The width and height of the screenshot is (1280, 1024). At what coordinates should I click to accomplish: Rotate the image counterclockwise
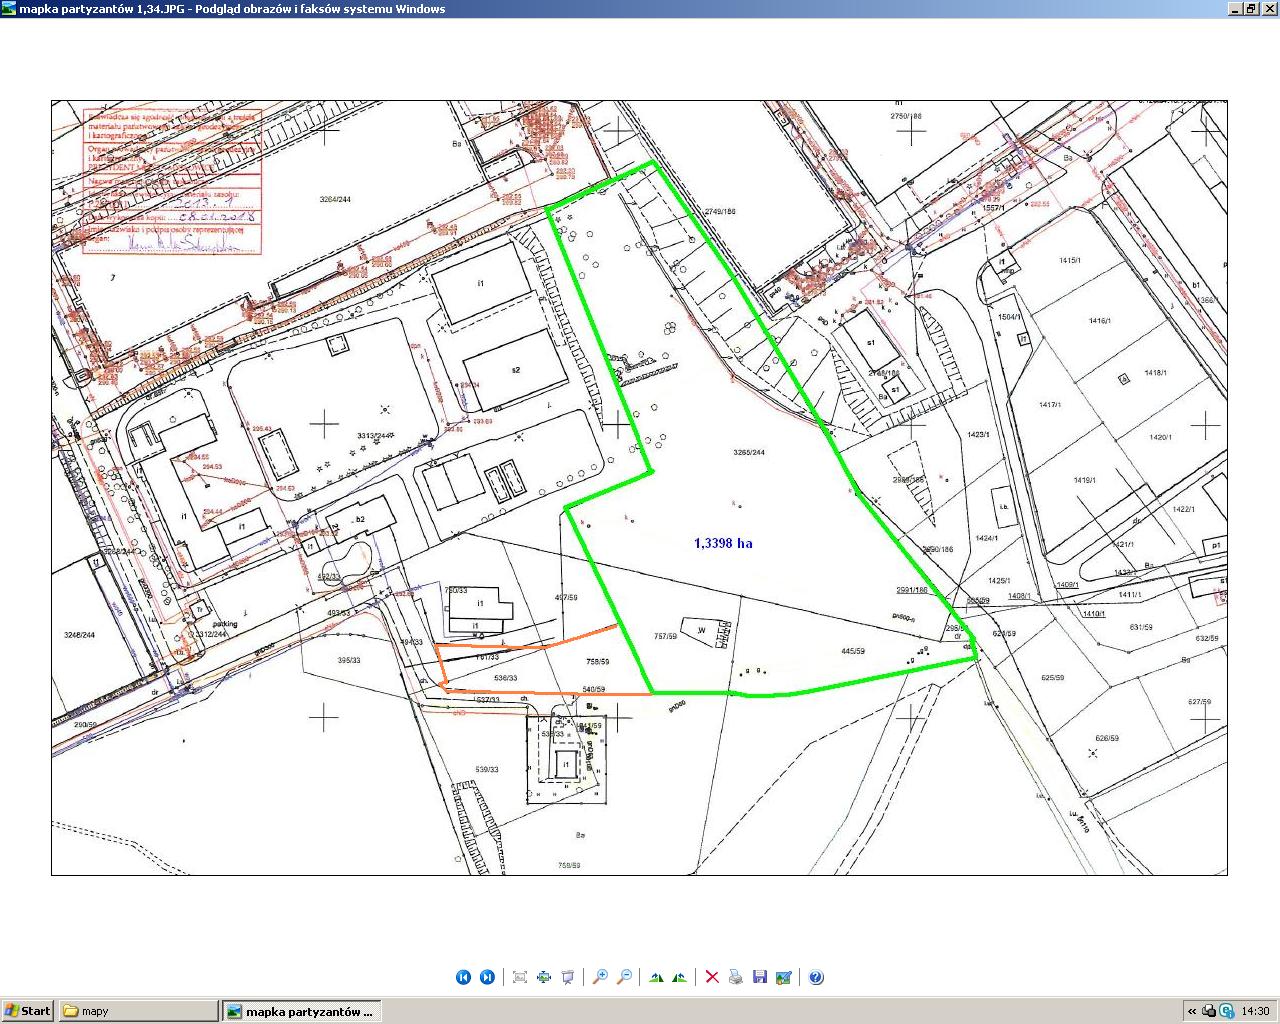click(680, 977)
